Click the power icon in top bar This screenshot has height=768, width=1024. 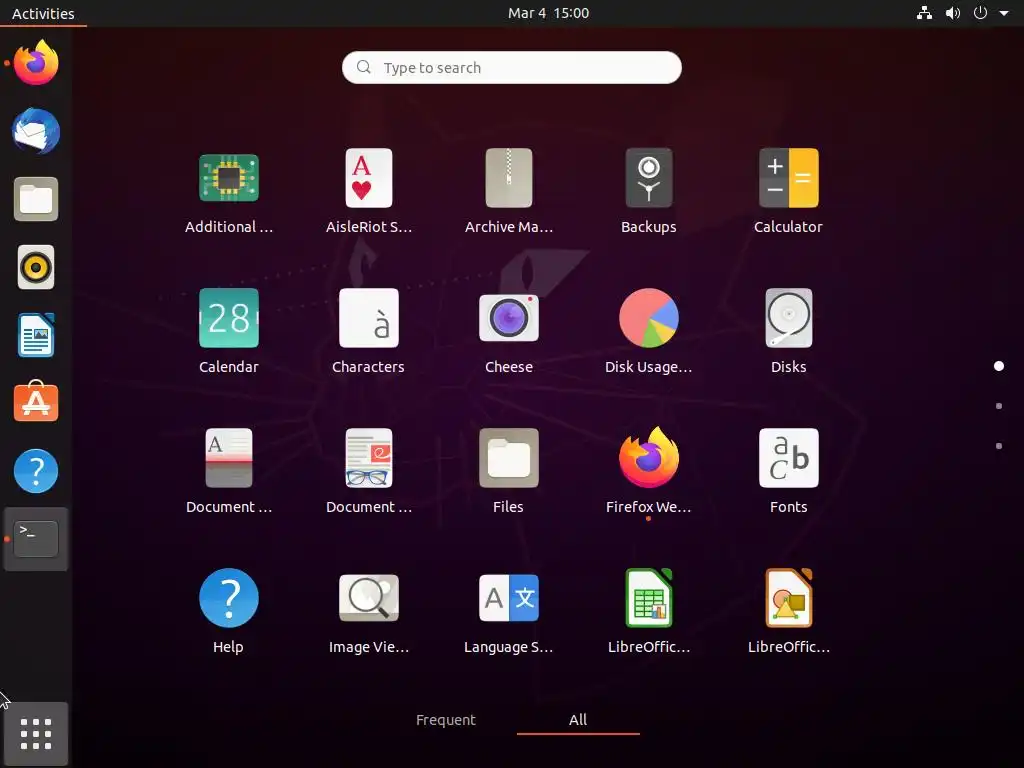click(x=980, y=13)
